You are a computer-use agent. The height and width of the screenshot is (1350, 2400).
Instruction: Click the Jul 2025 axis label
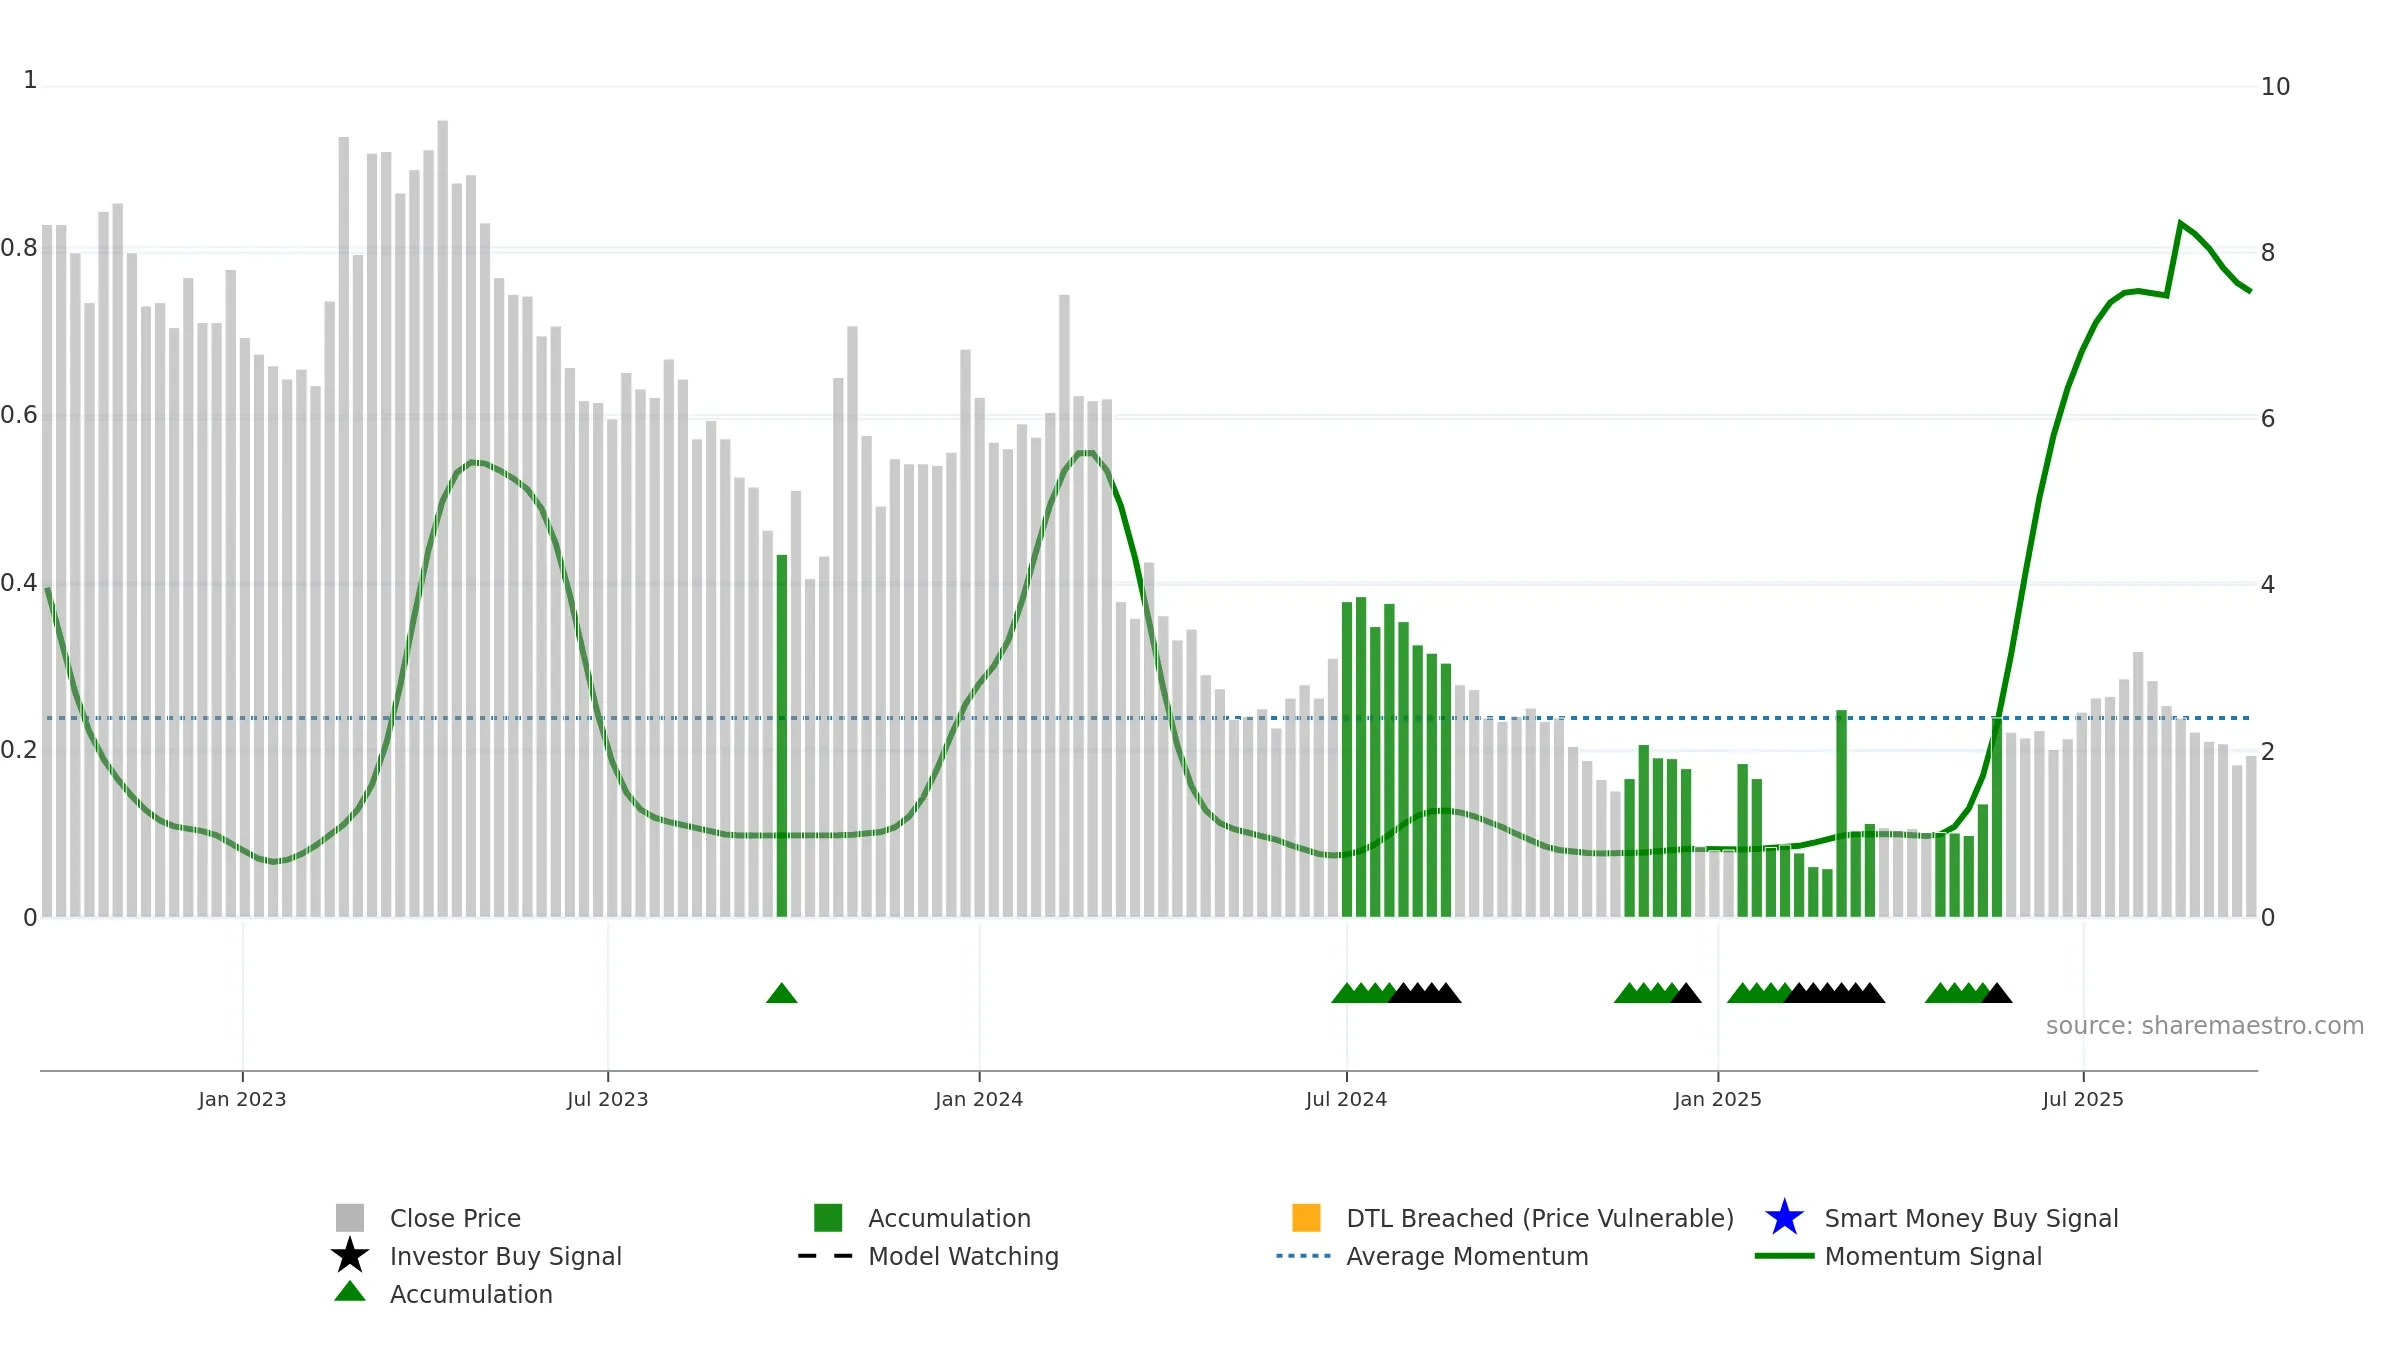[2083, 1099]
